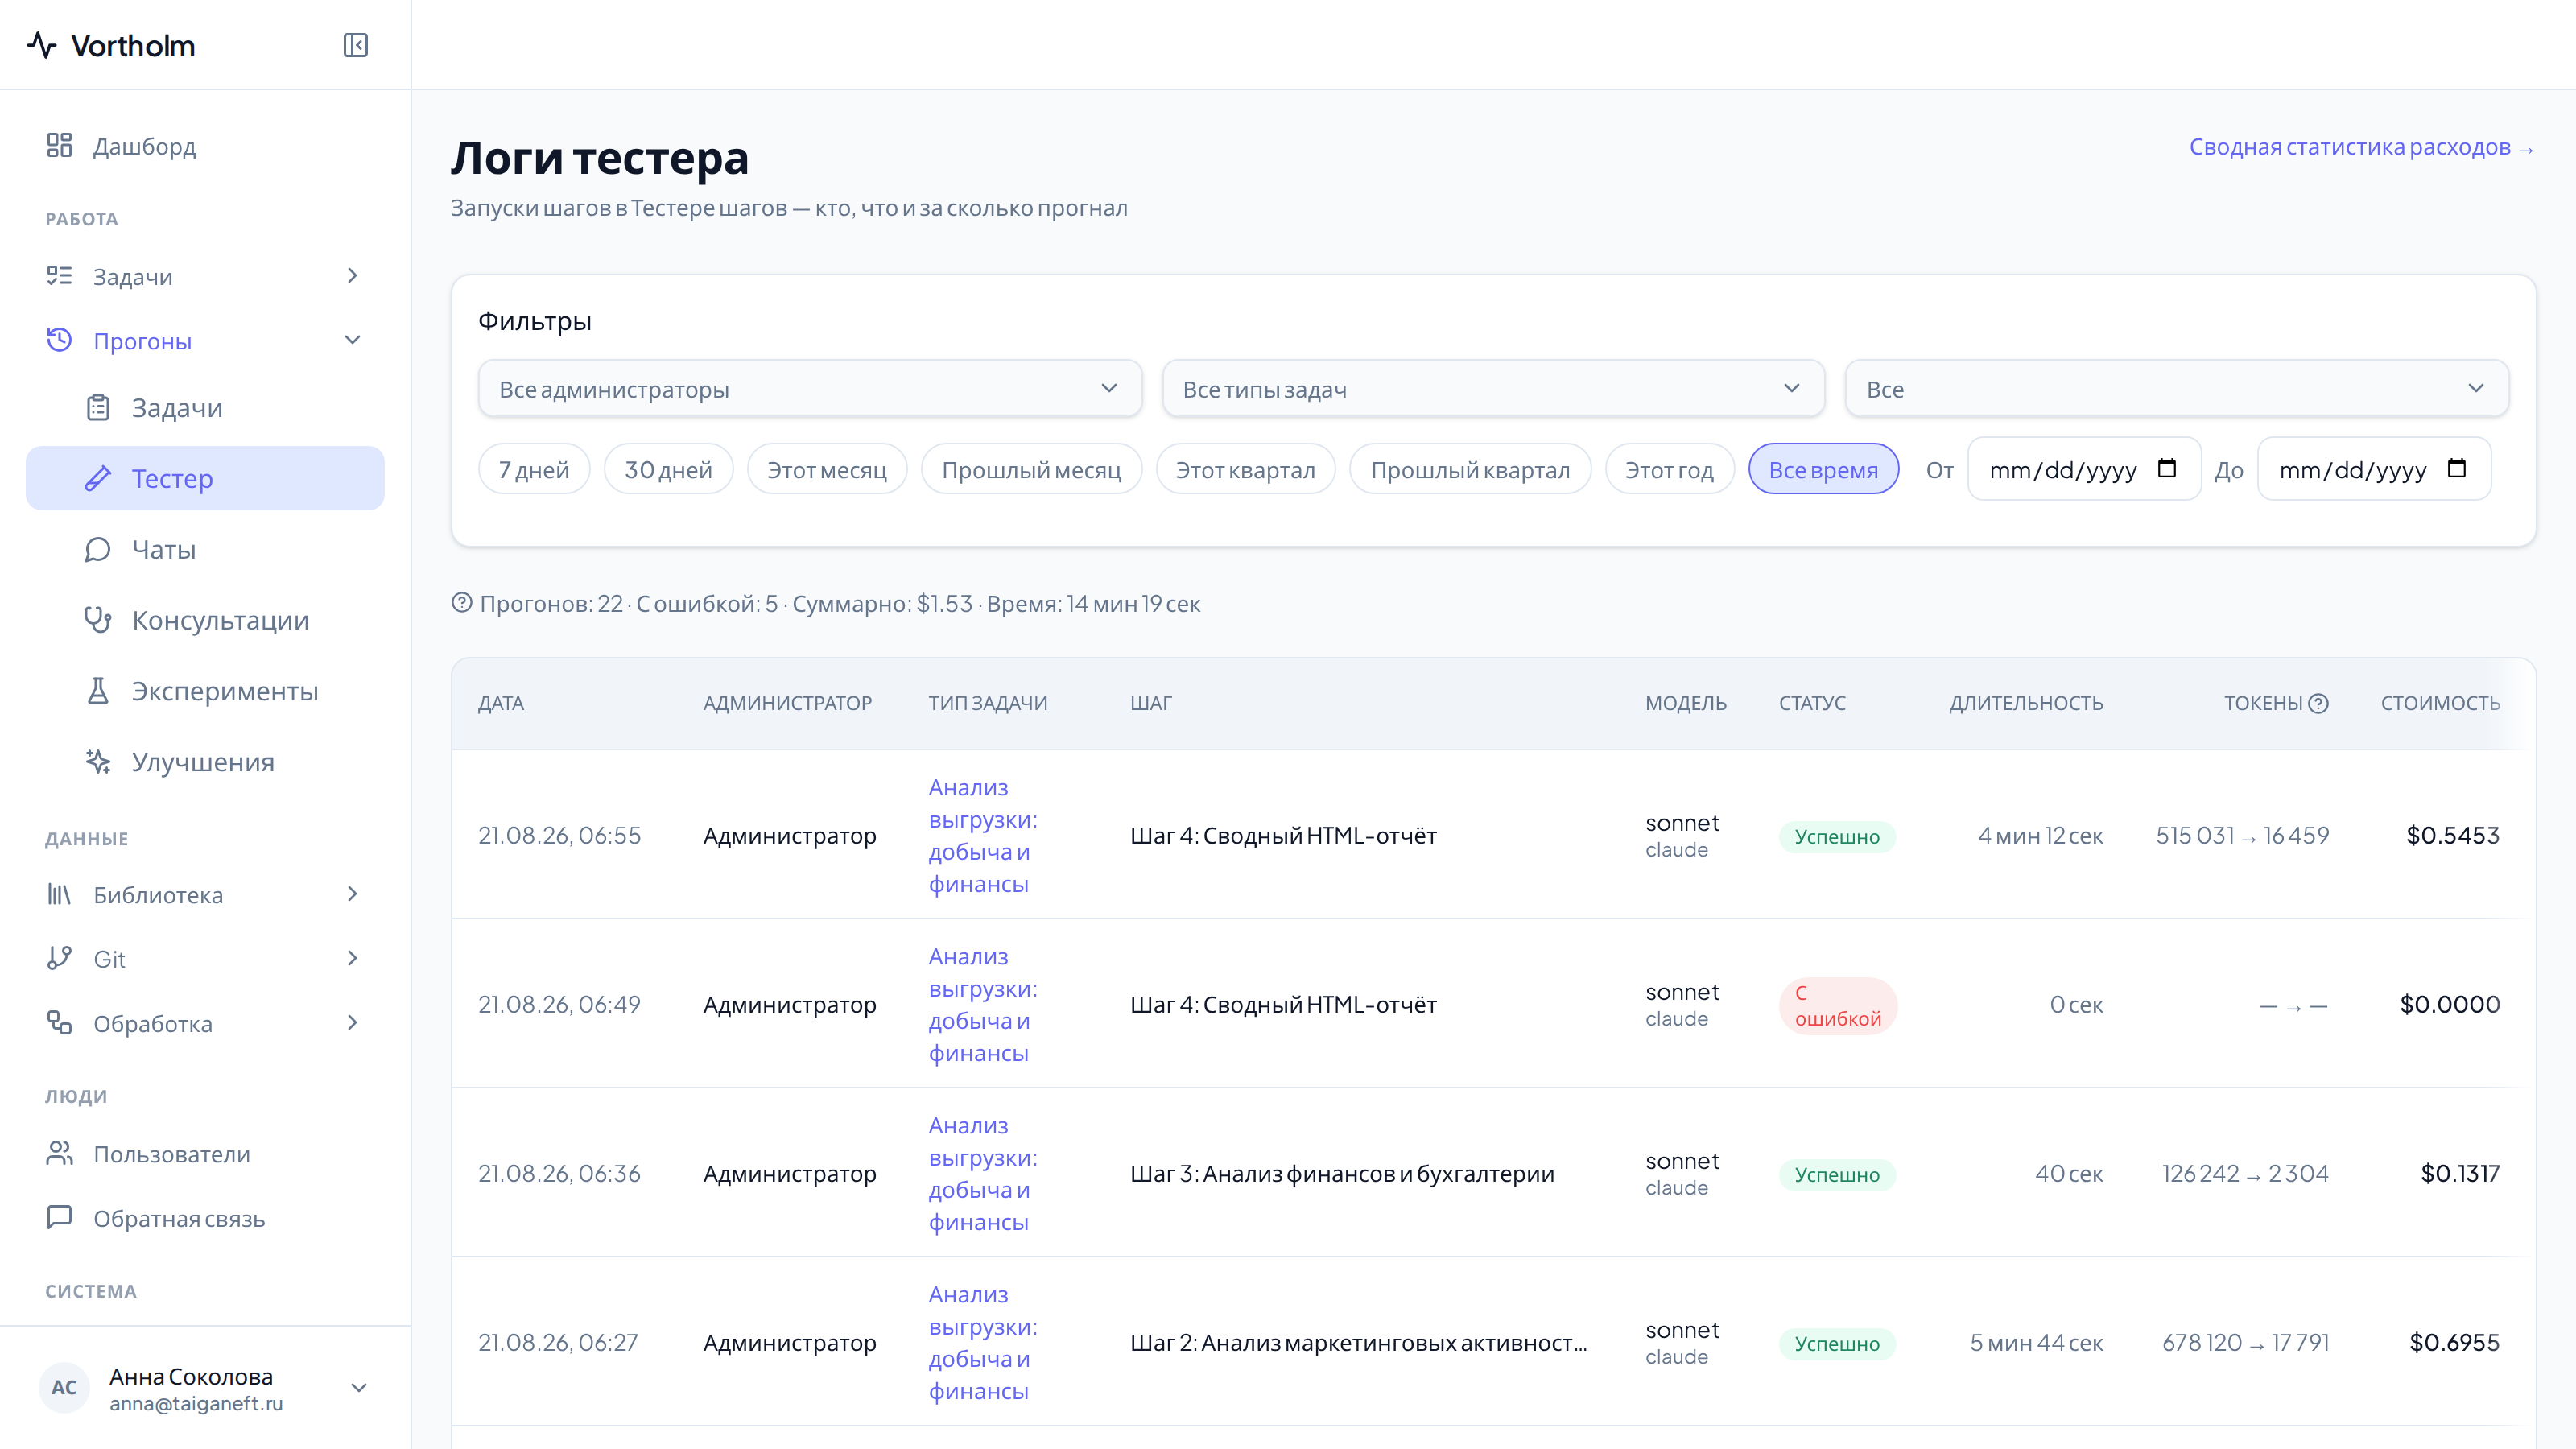Open task type link in 06:36 row

click(x=982, y=1173)
